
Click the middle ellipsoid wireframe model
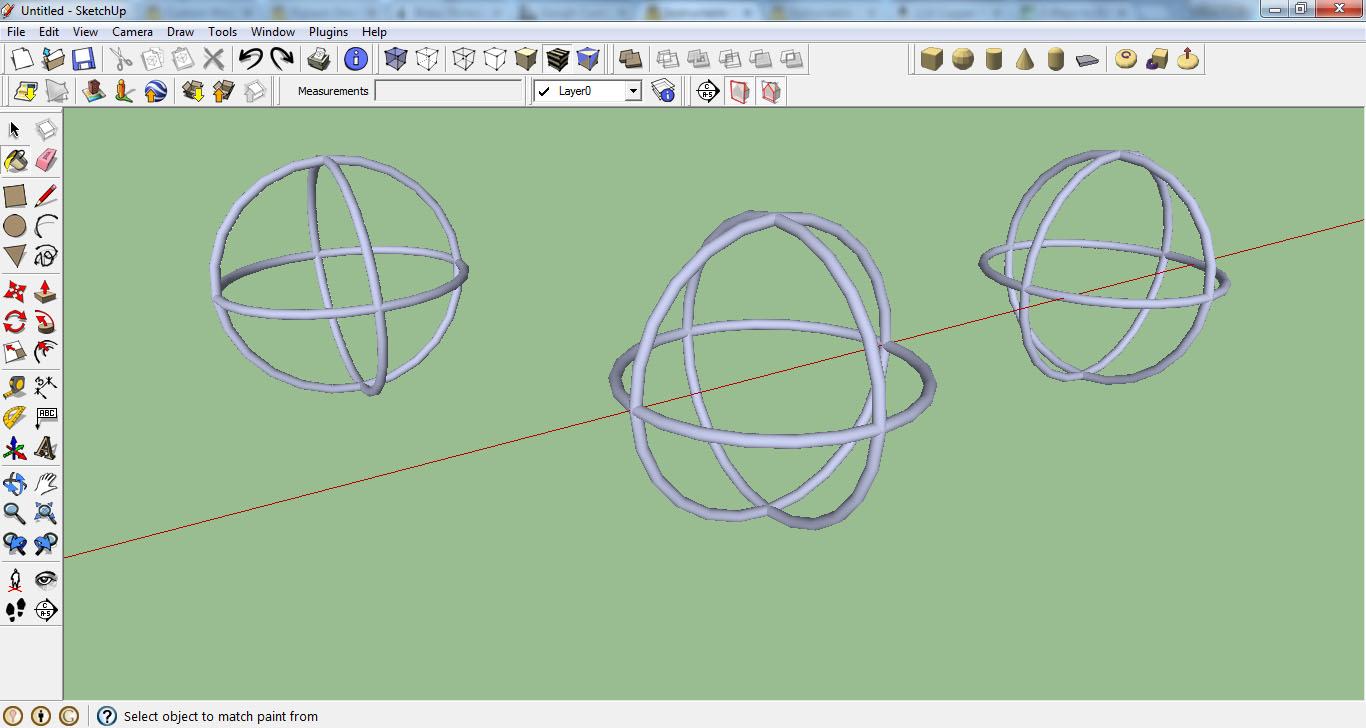click(772, 370)
